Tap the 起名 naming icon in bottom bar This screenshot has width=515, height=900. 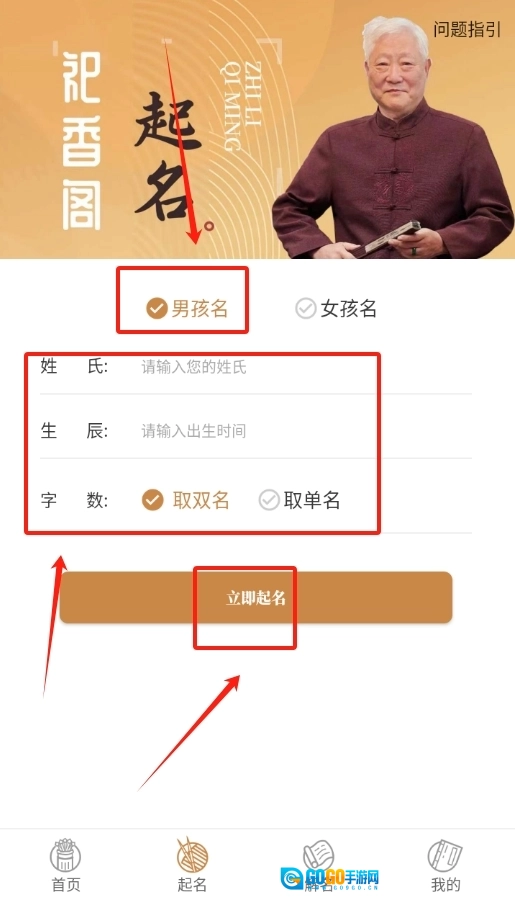(192, 855)
